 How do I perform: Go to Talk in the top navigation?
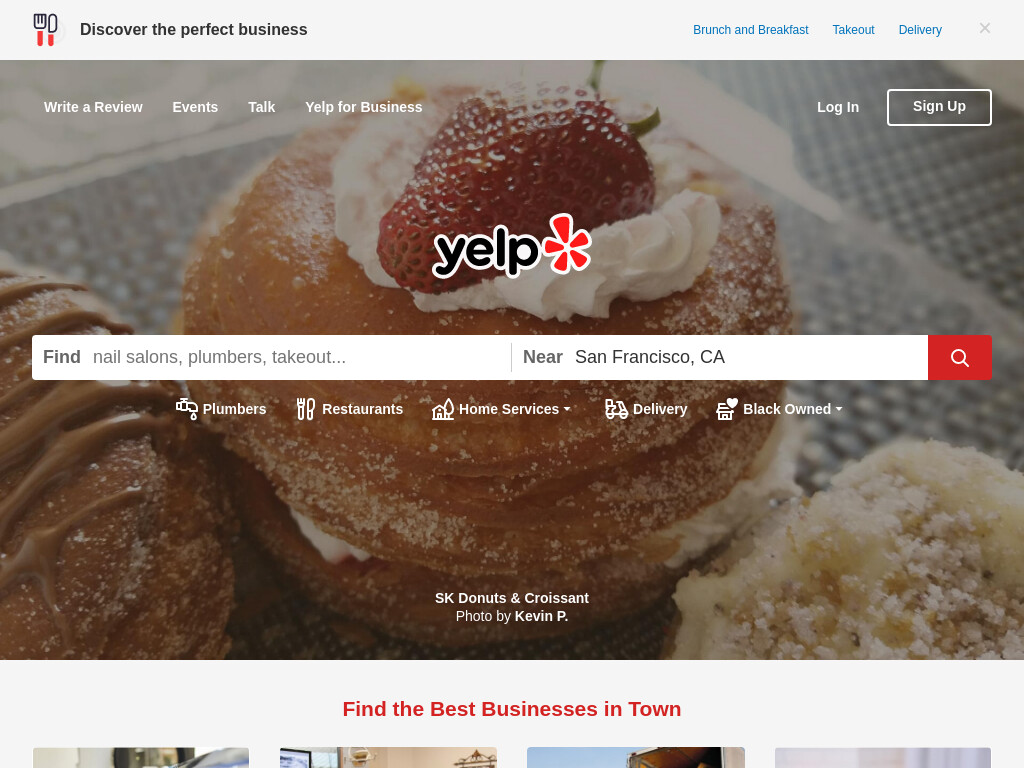261,107
